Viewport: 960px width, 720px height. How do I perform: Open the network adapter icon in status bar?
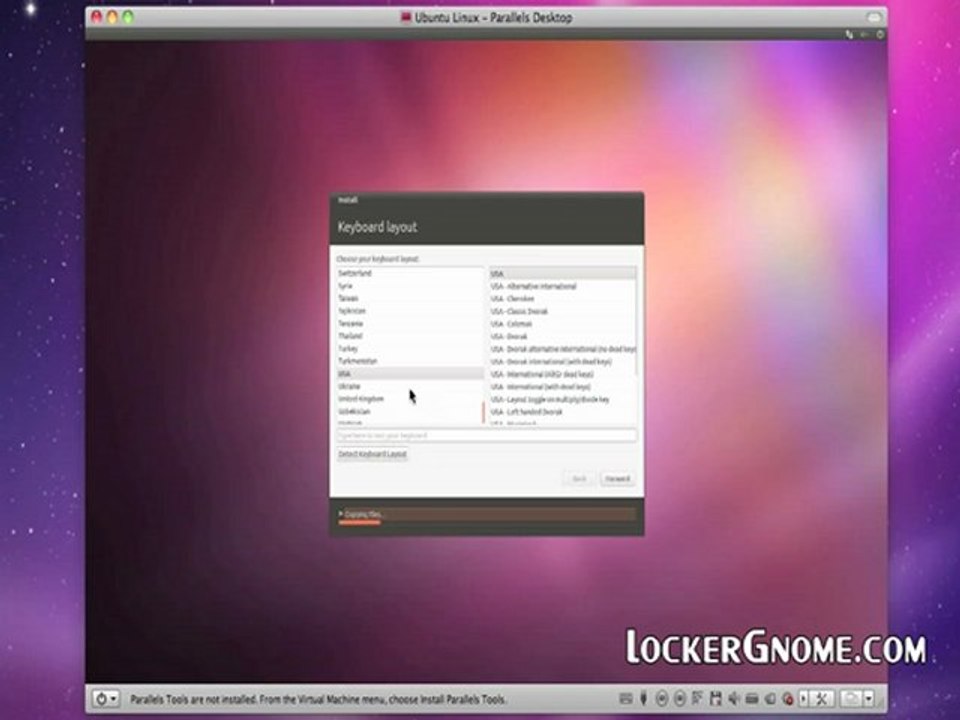[697, 699]
